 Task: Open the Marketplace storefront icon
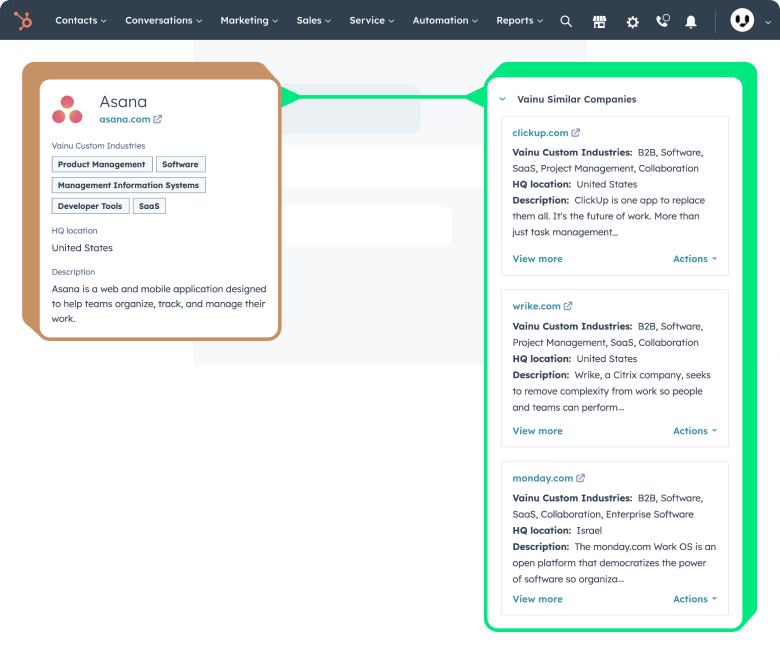point(599,21)
